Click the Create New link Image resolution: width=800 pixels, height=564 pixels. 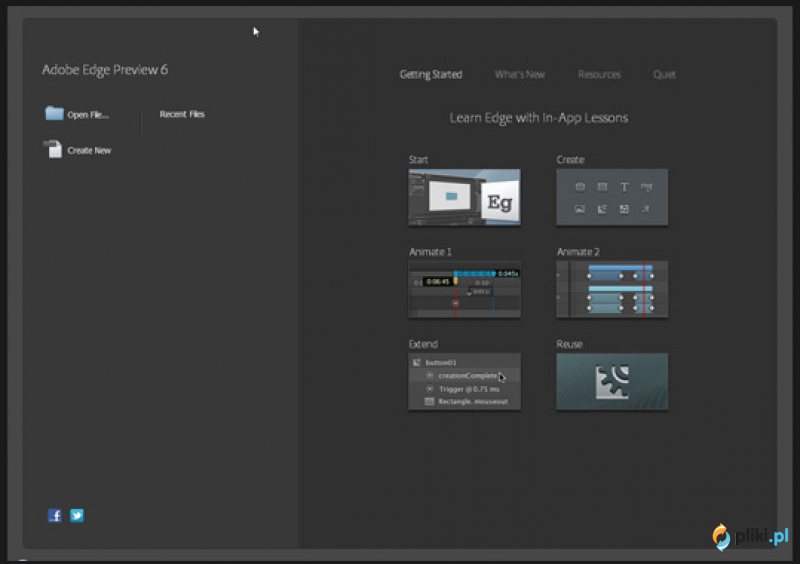point(89,151)
